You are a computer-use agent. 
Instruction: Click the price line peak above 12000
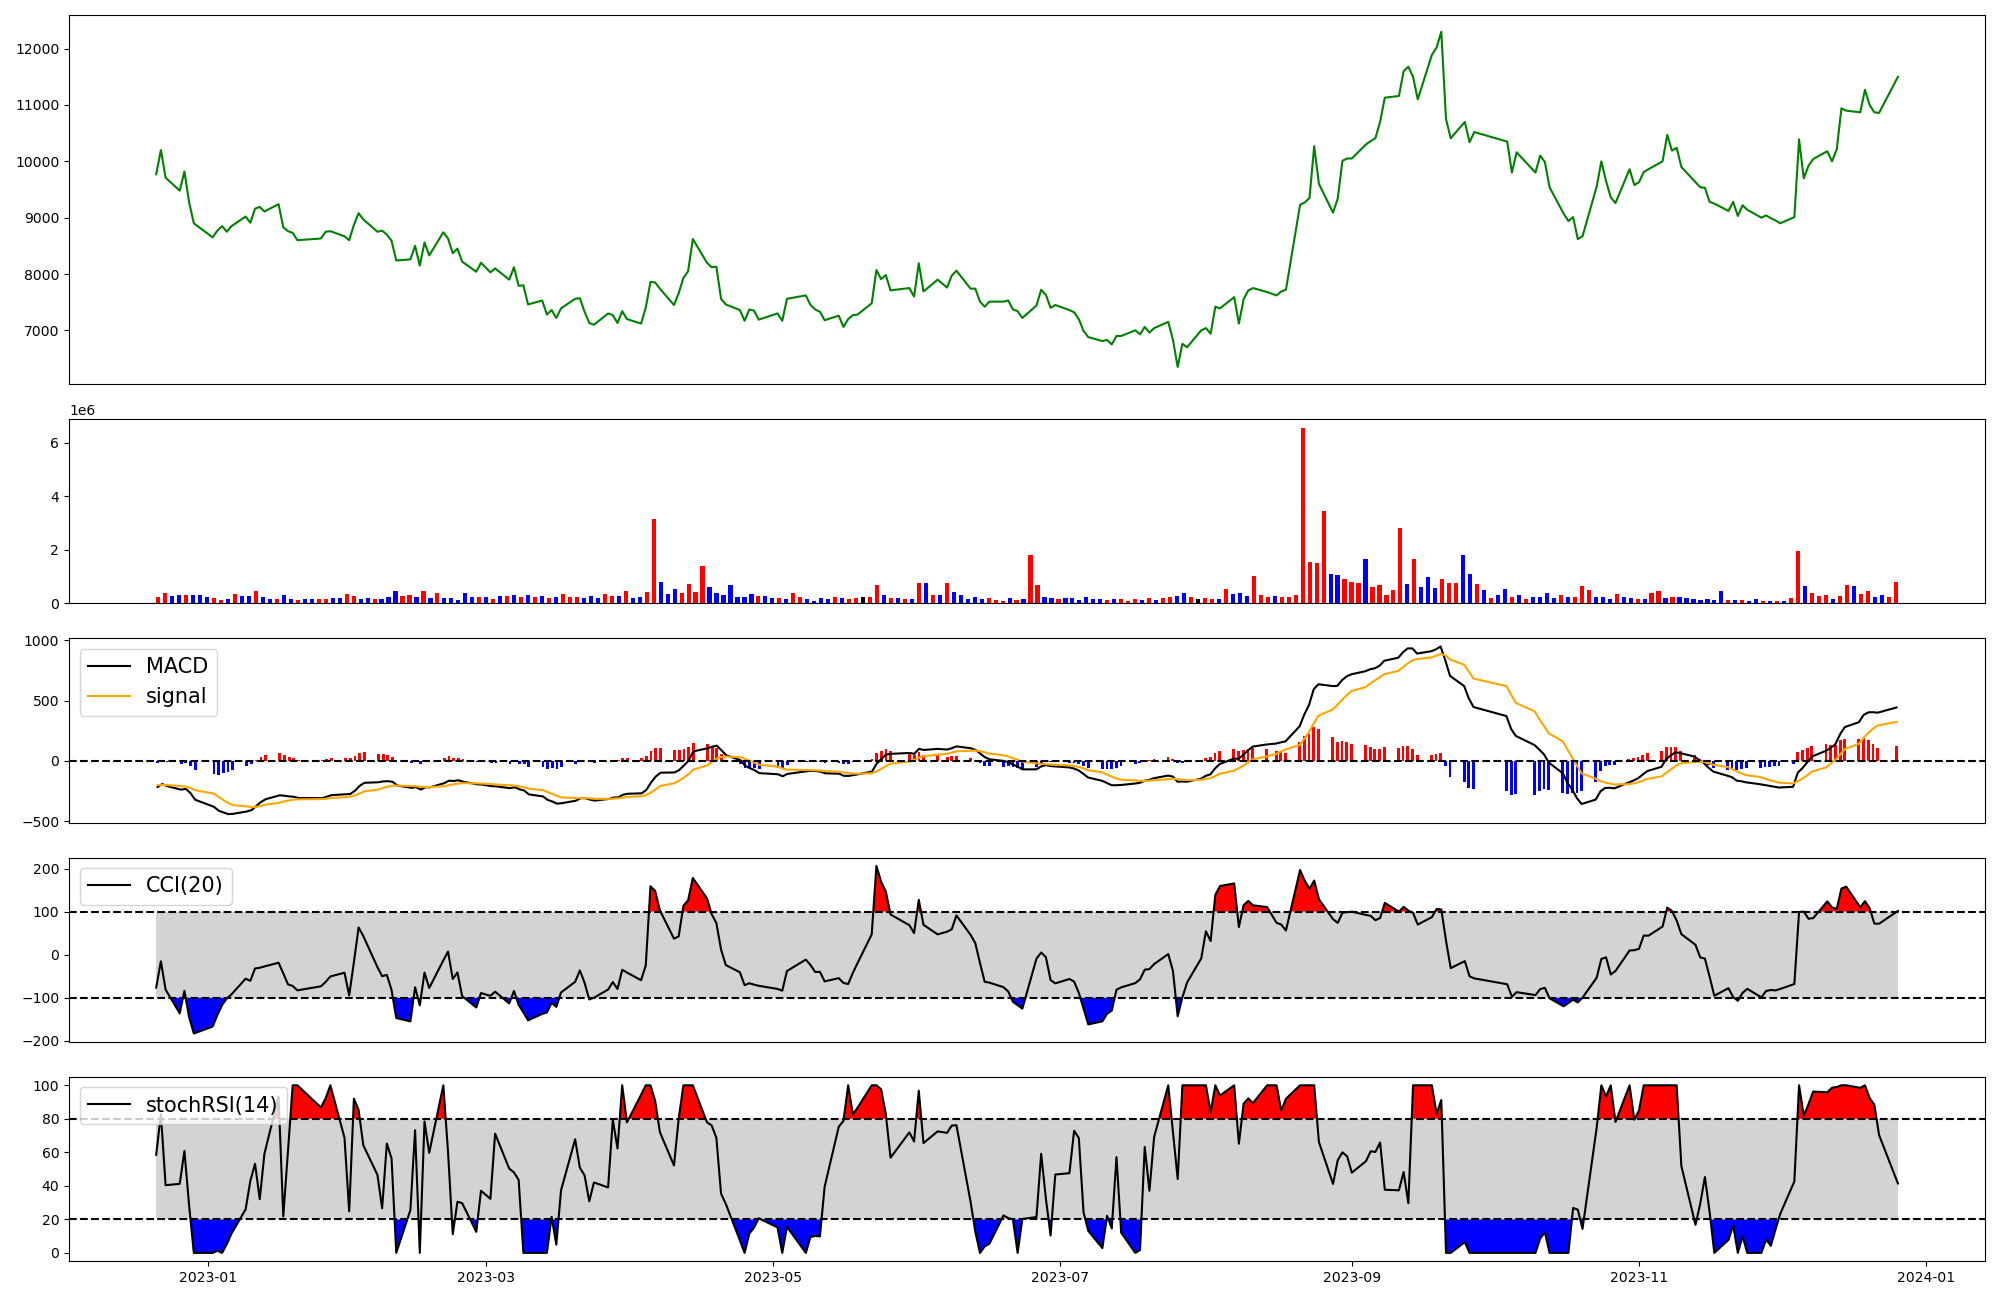[1441, 32]
